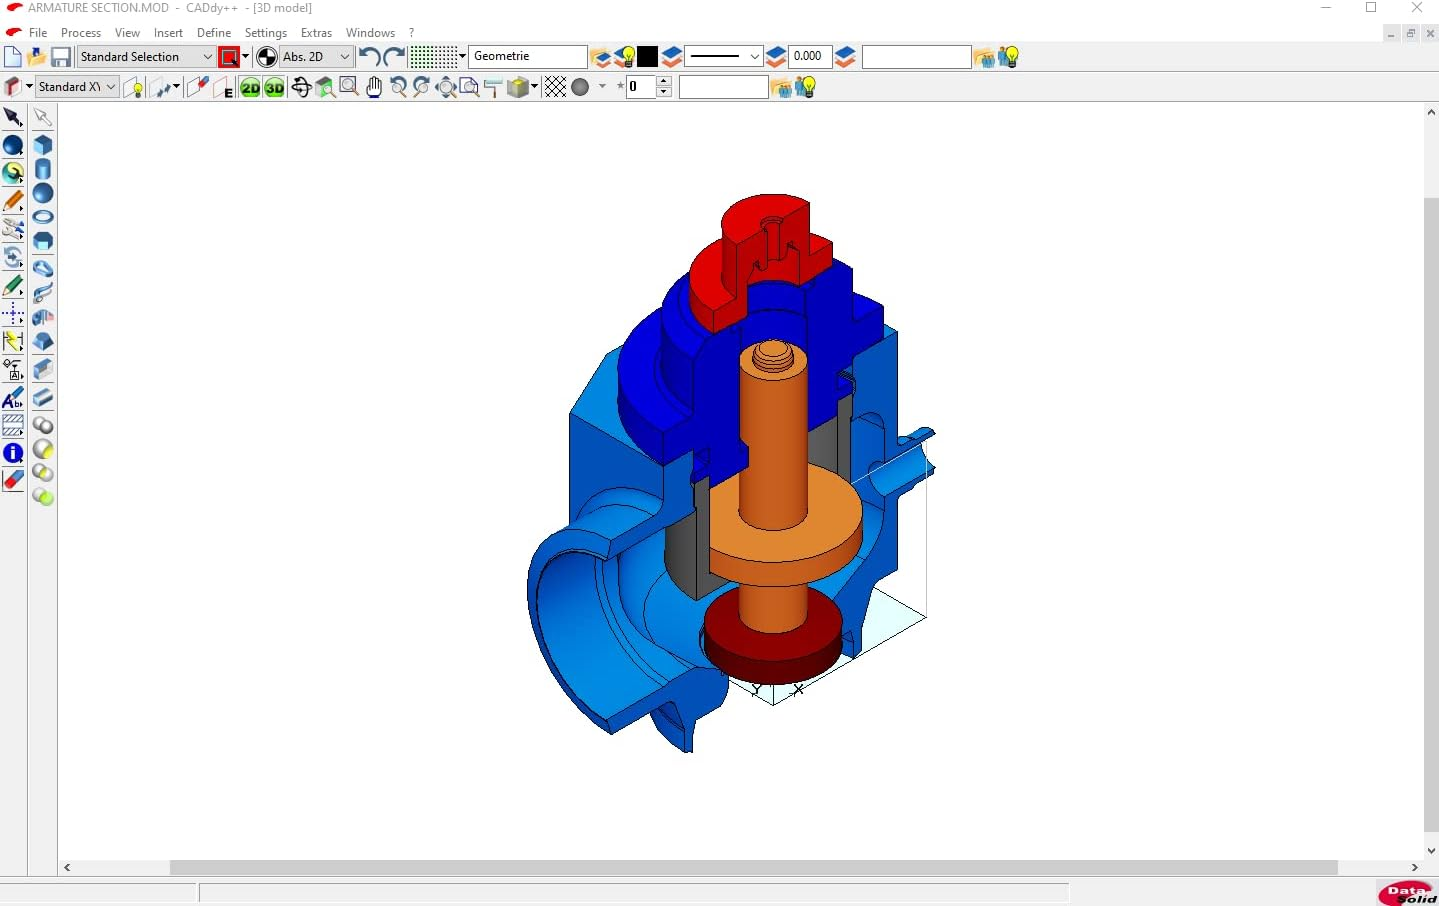
Task: Click the undo arrow
Action: click(368, 57)
